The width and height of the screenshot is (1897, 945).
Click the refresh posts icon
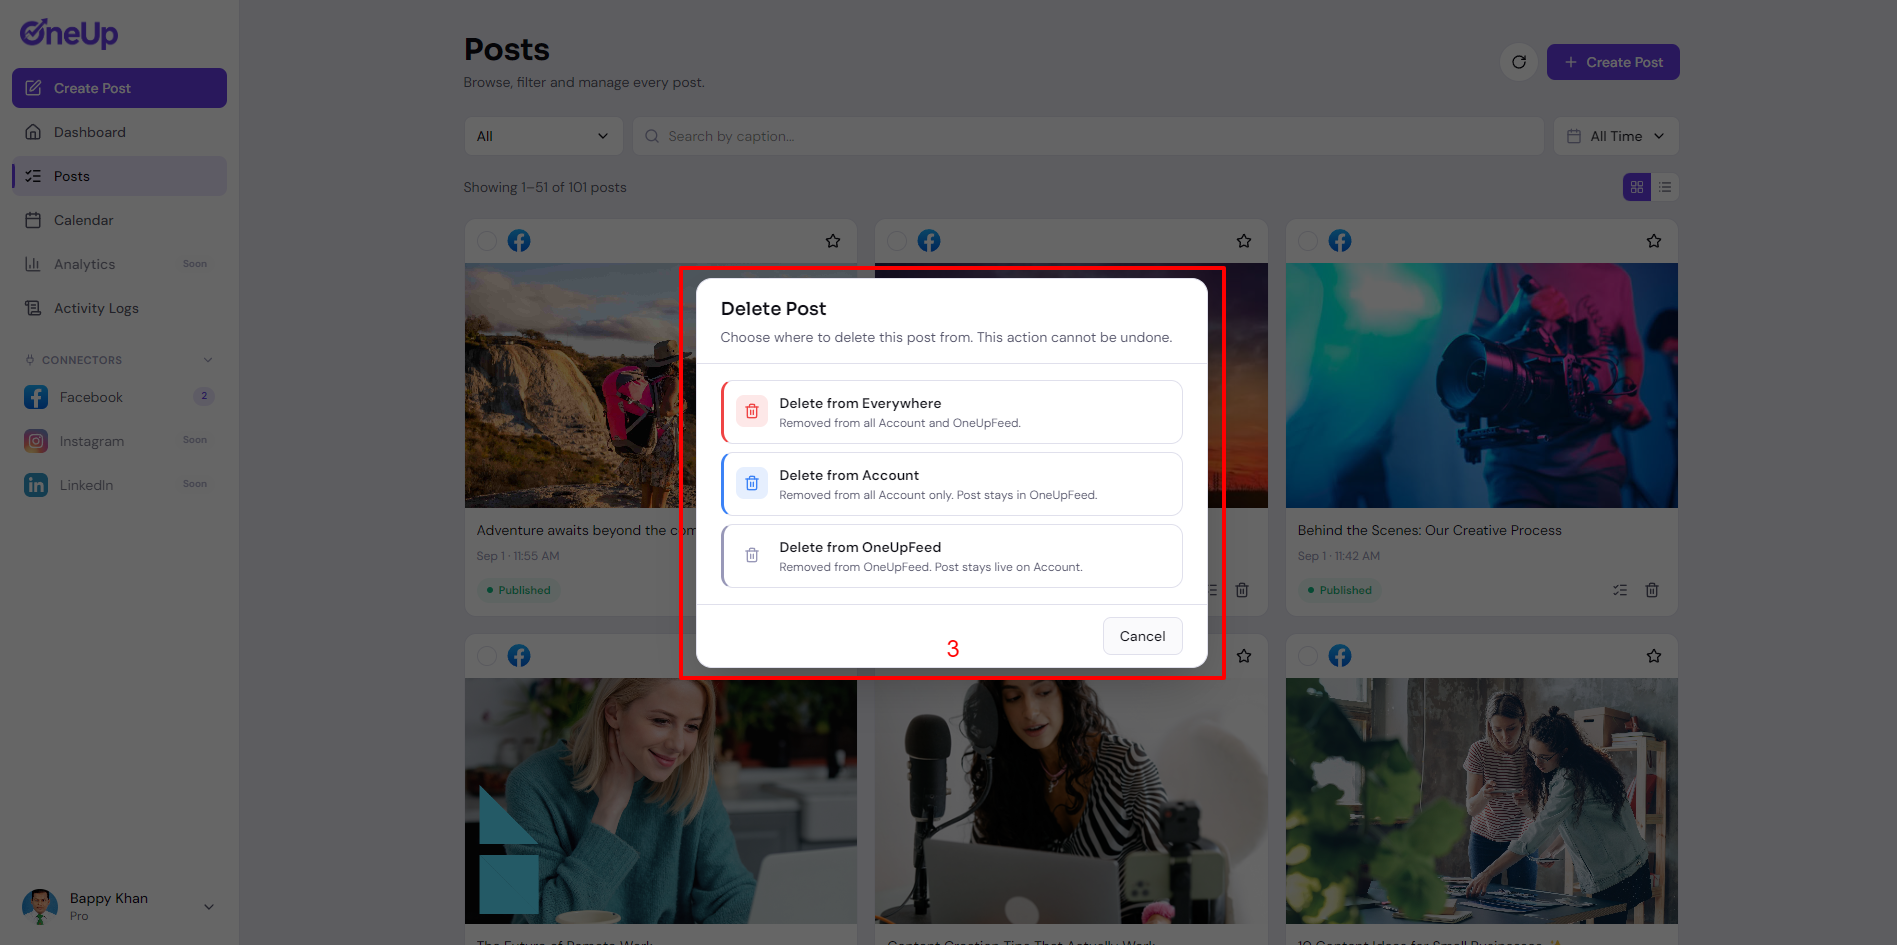click(1519, 62)
